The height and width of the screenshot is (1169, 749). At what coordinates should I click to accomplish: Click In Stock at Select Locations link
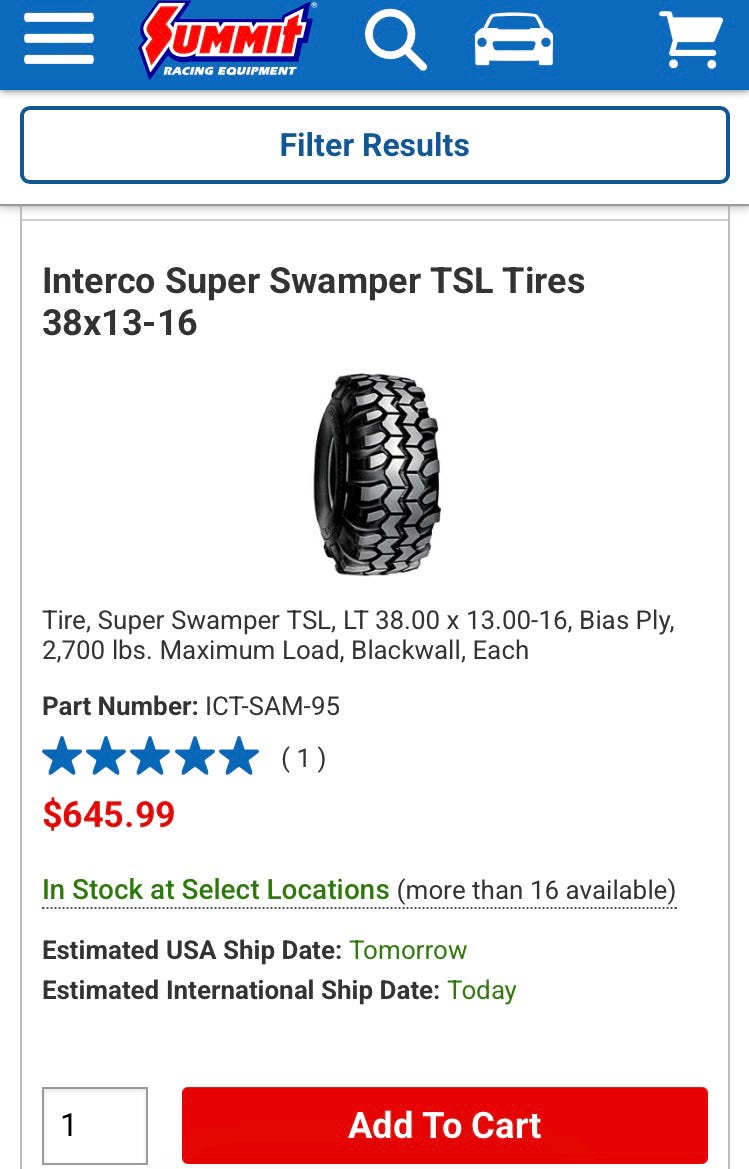216,889
